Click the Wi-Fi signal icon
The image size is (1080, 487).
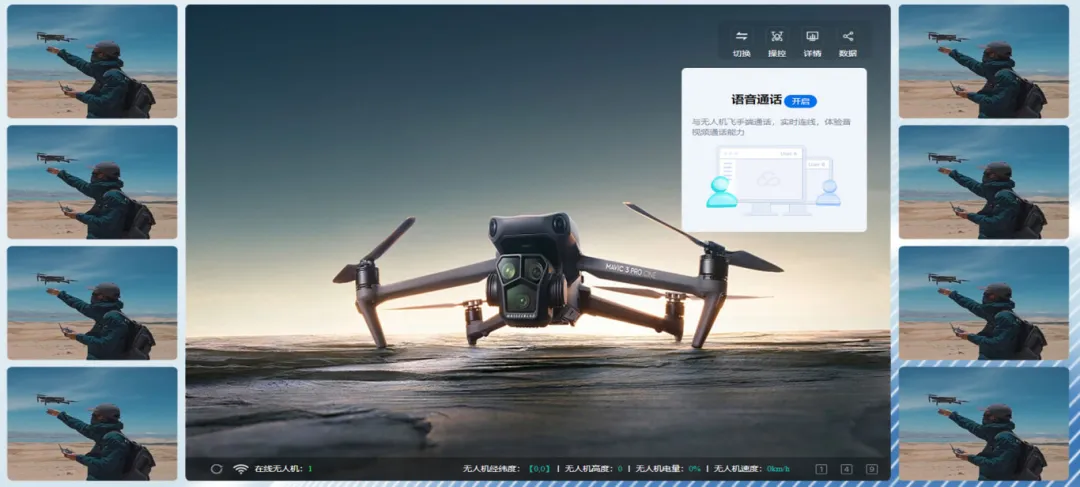point(240,468)
